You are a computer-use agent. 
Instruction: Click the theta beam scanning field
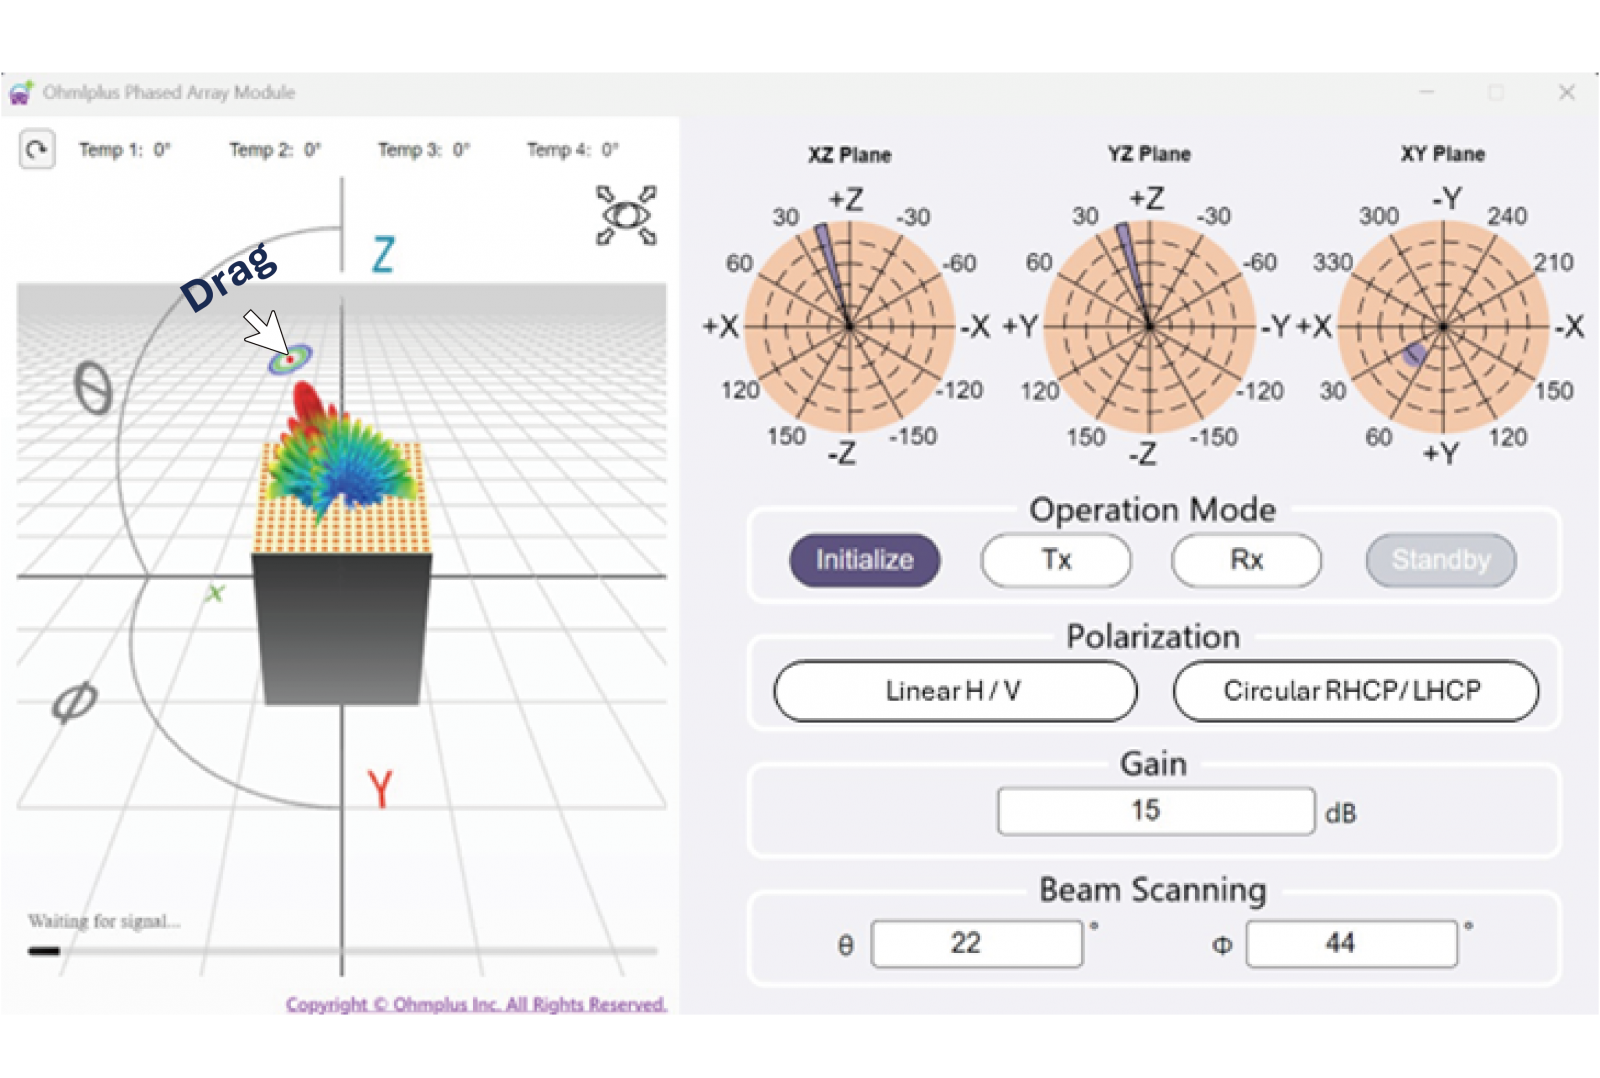976,943
